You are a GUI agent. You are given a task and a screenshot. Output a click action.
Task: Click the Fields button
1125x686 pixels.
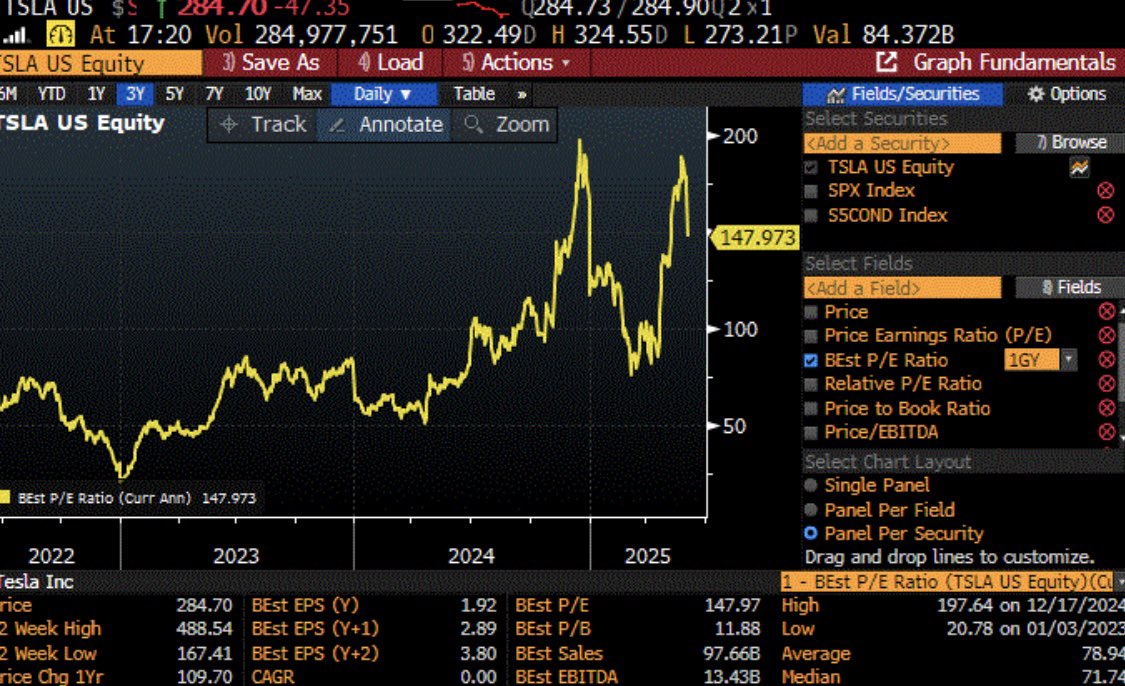[x=1070, y=288]
